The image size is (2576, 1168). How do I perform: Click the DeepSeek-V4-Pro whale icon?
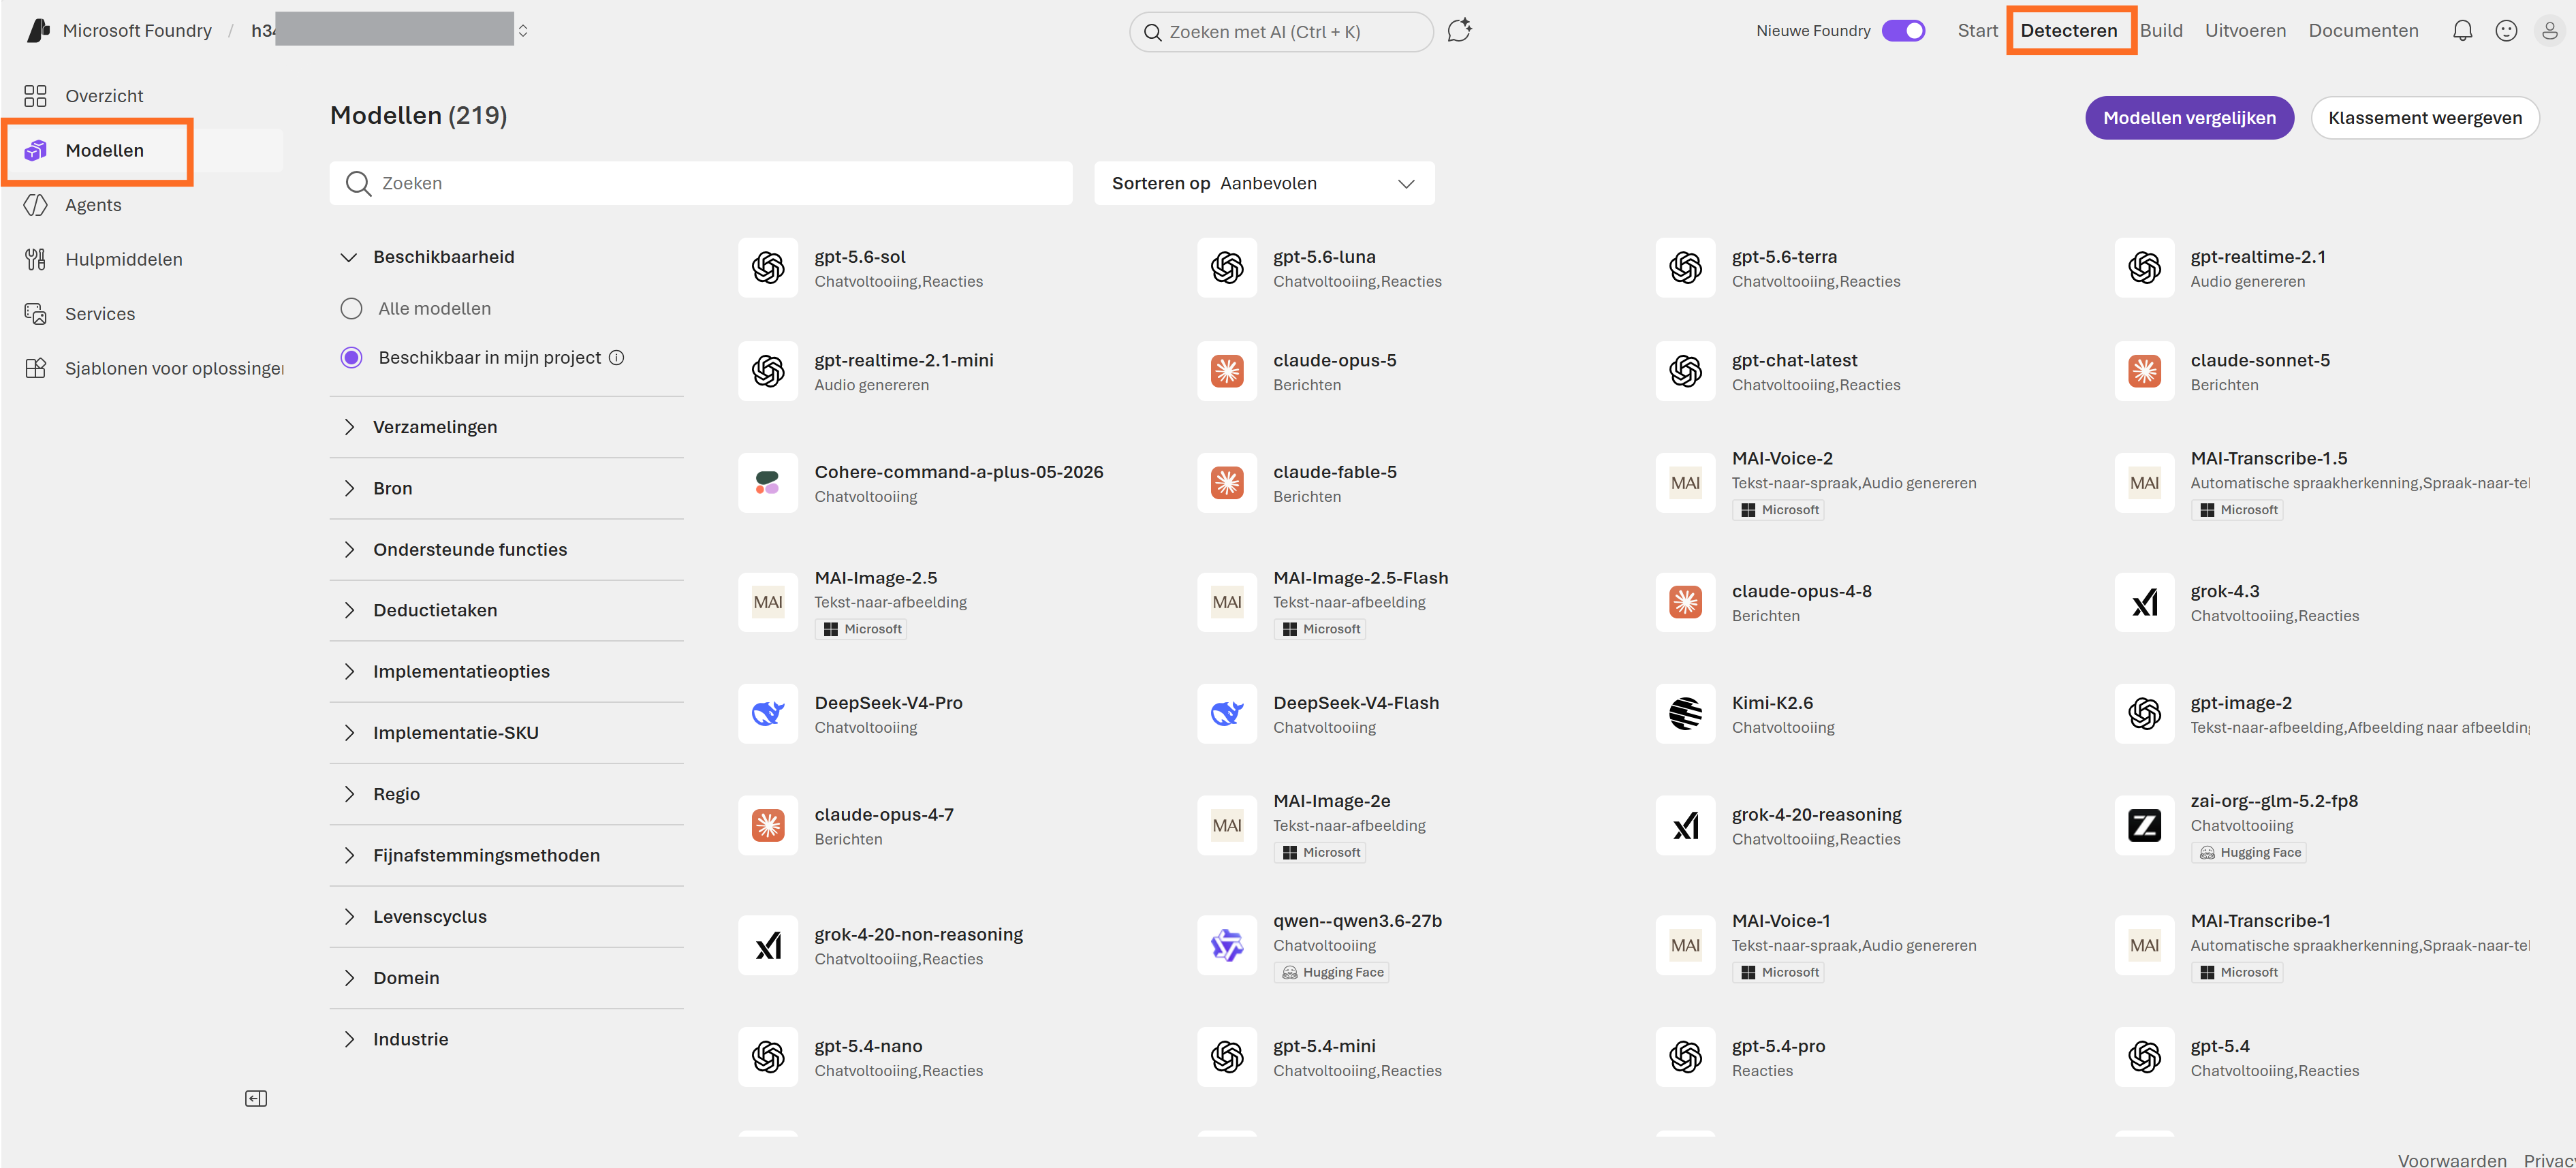point(768,714)
